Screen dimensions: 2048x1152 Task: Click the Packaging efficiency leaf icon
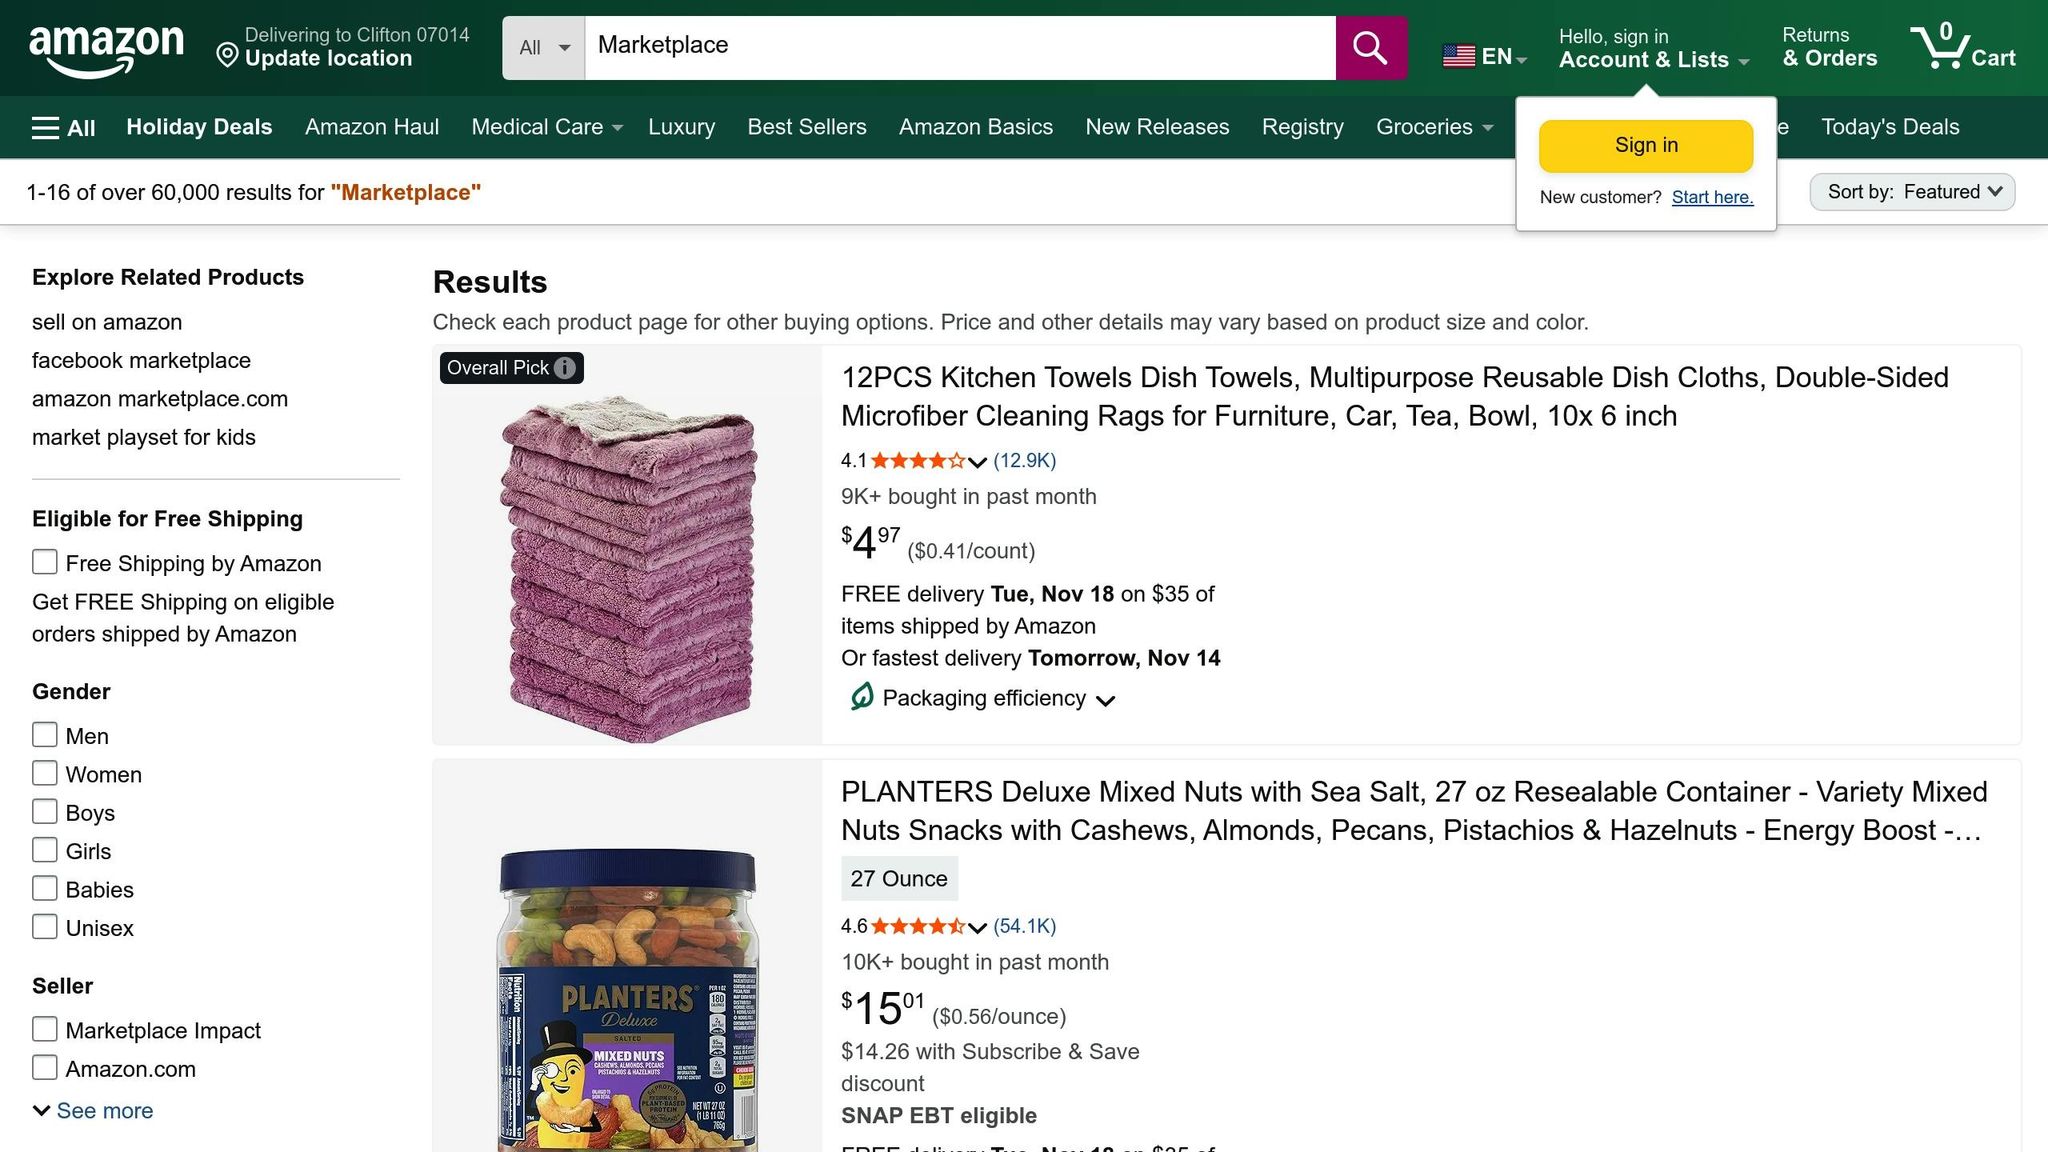click(x=861, y=698)
